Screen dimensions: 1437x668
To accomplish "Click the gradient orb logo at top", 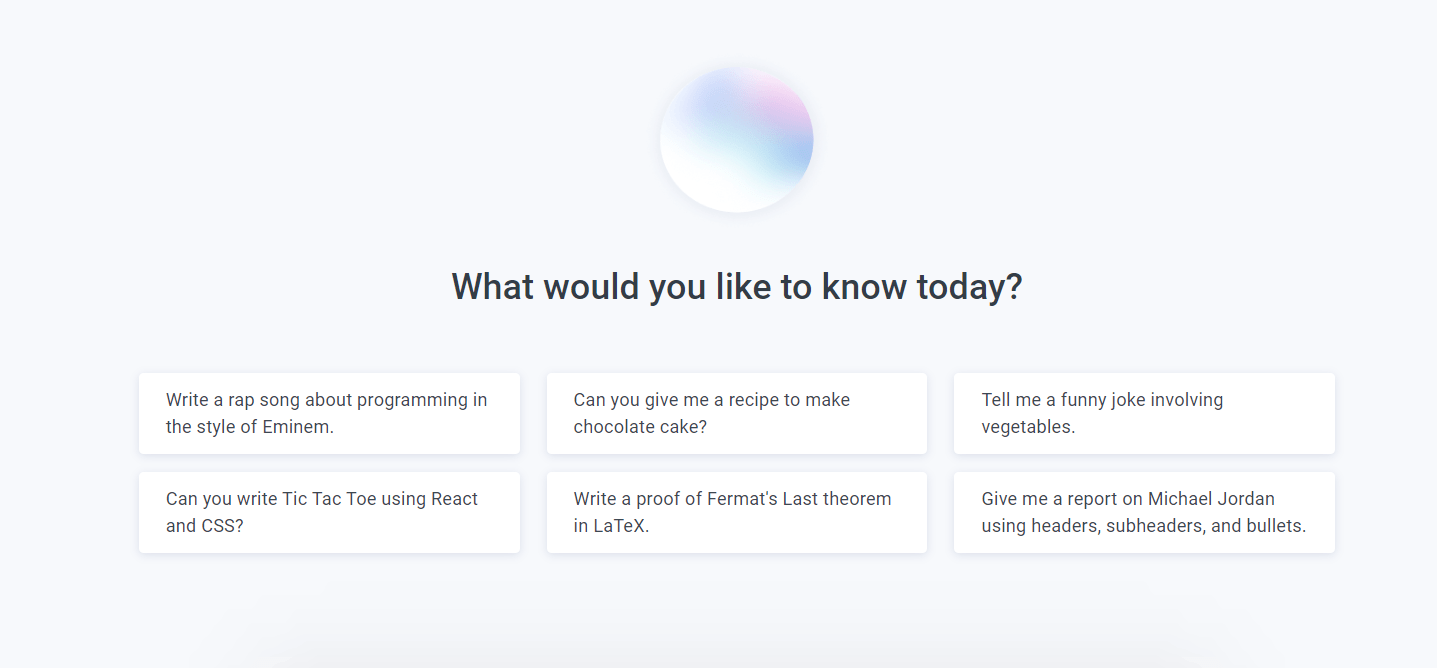I will 736,139.
